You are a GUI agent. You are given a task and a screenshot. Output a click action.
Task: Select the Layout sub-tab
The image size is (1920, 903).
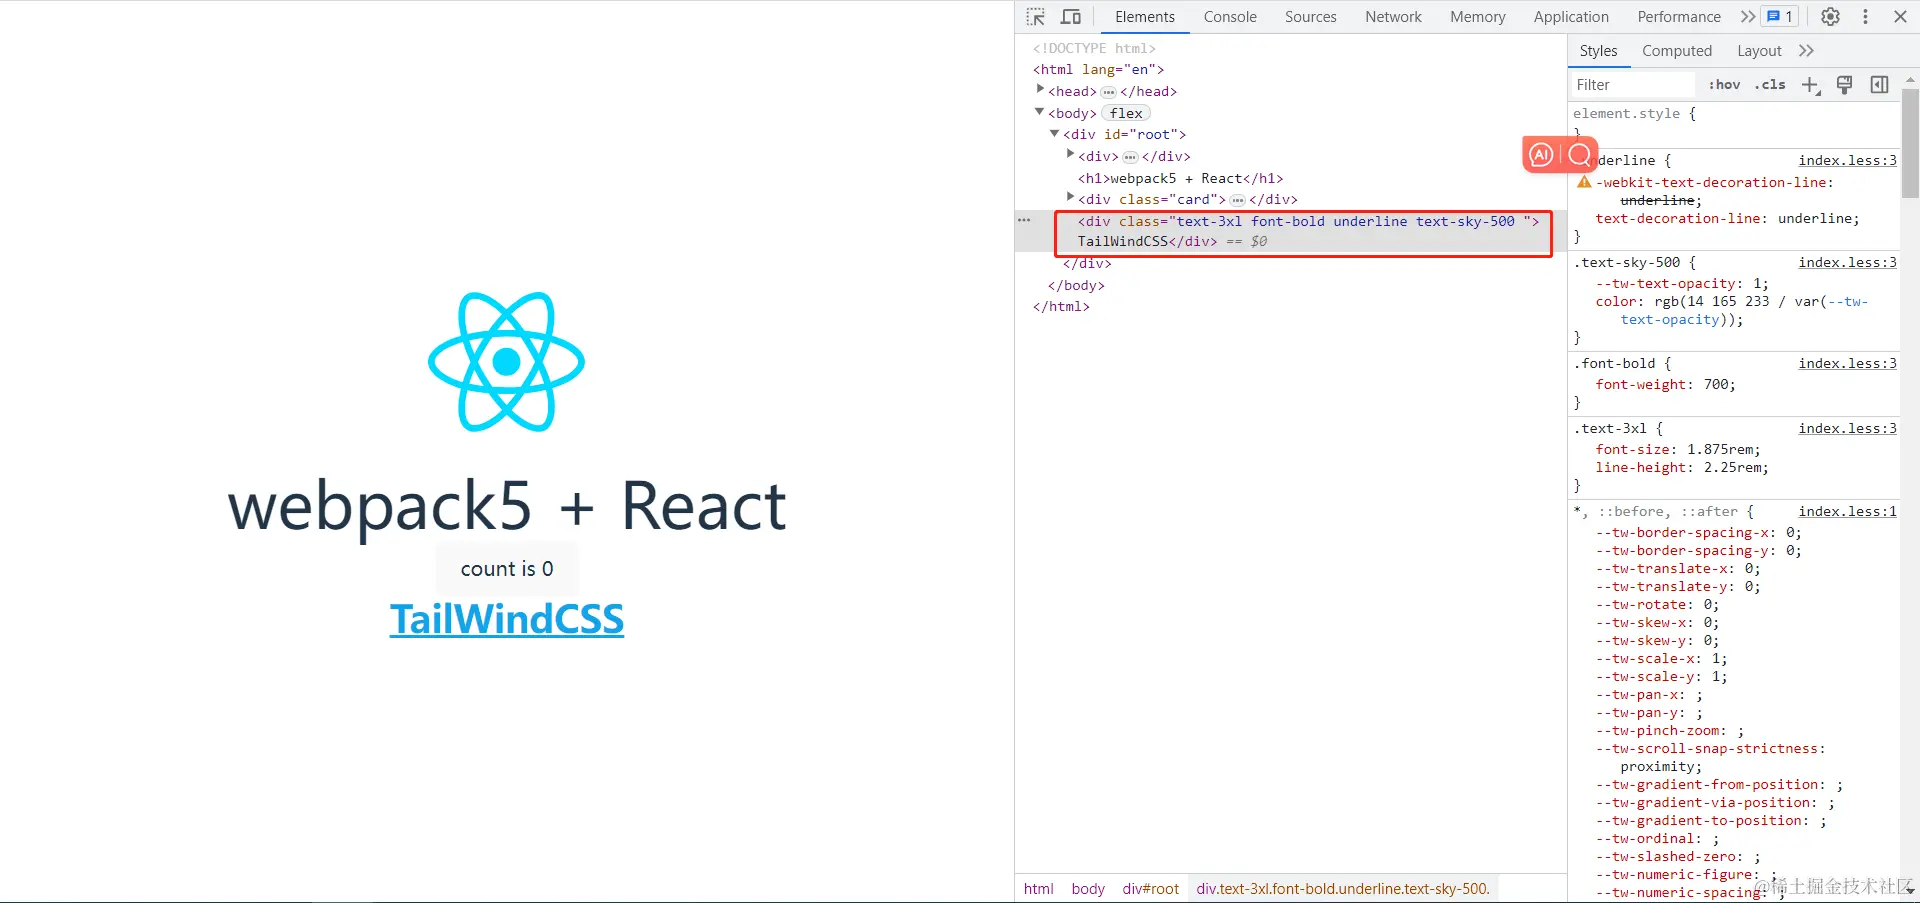click(1759, 51)
